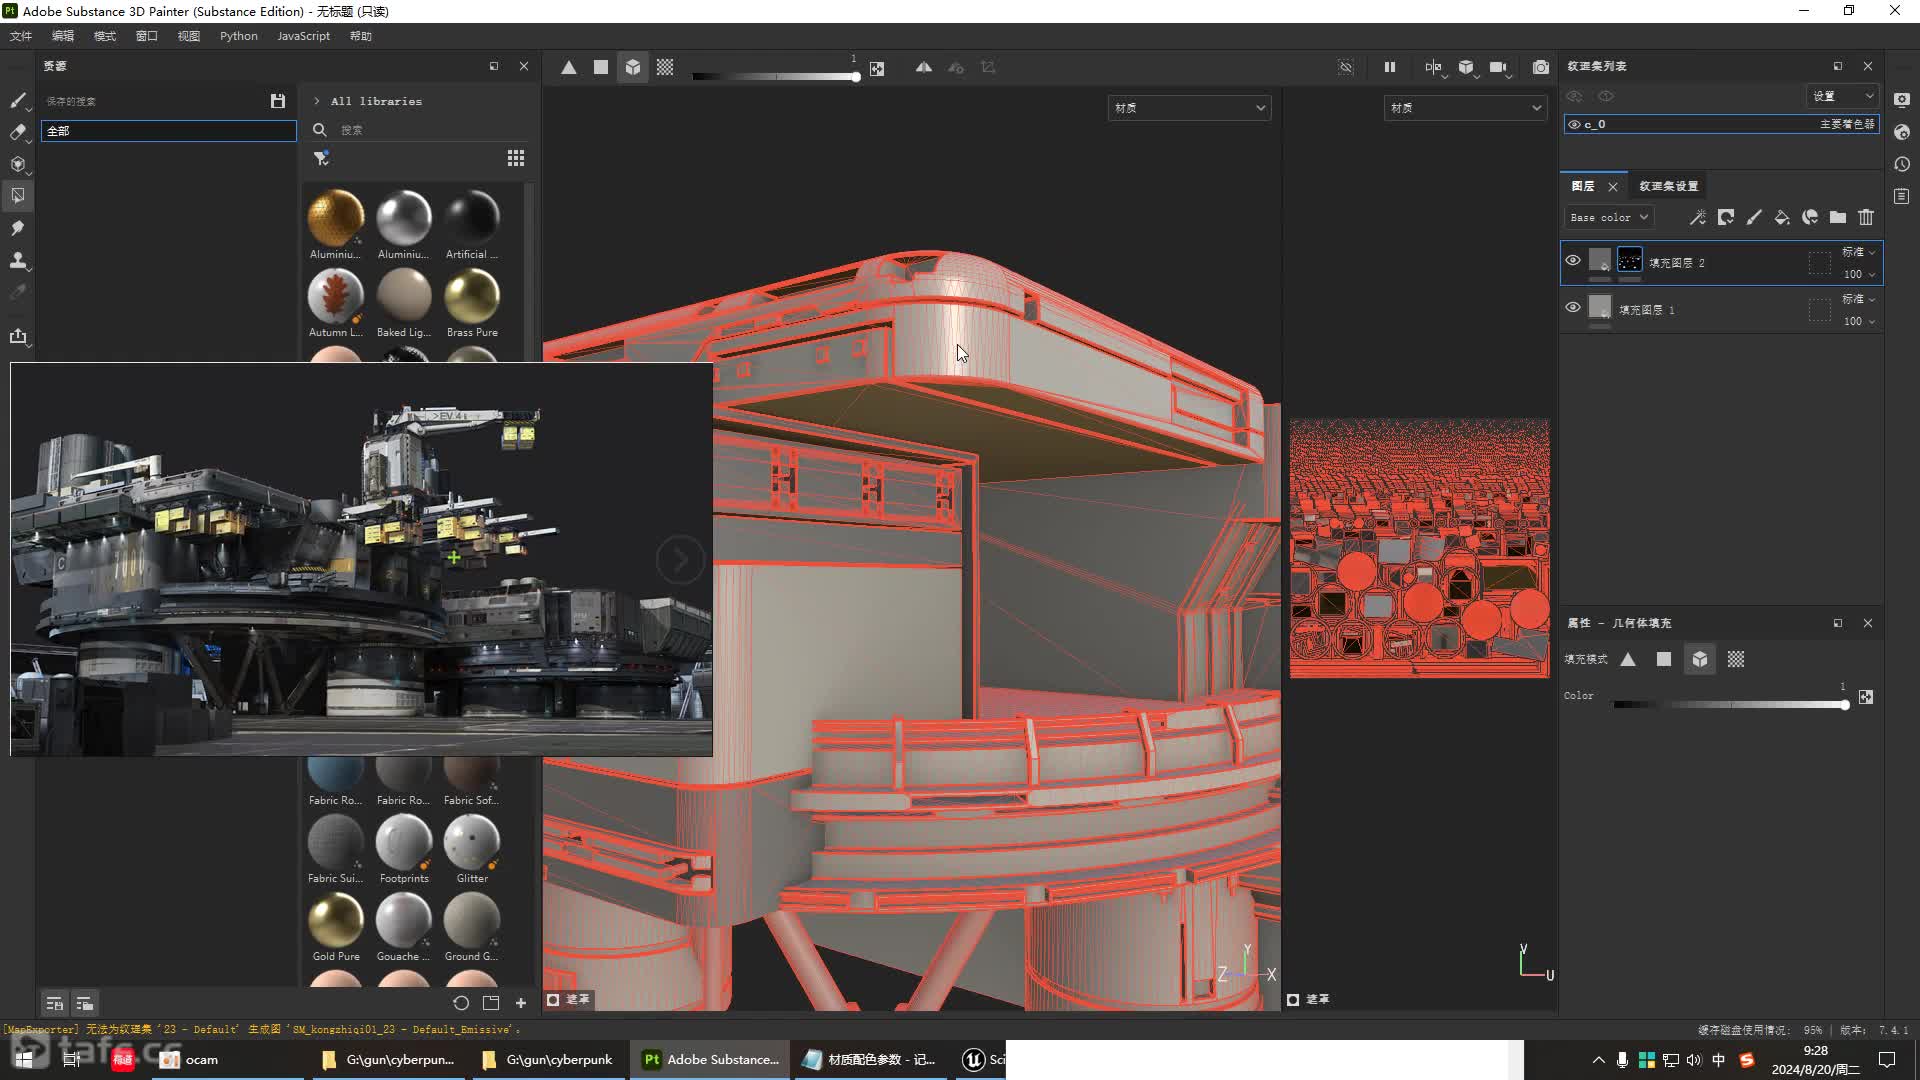Screen dimensions: 1920x1080
Task: Change blend mode of 填充图层 1
Action: [1858, 299]
